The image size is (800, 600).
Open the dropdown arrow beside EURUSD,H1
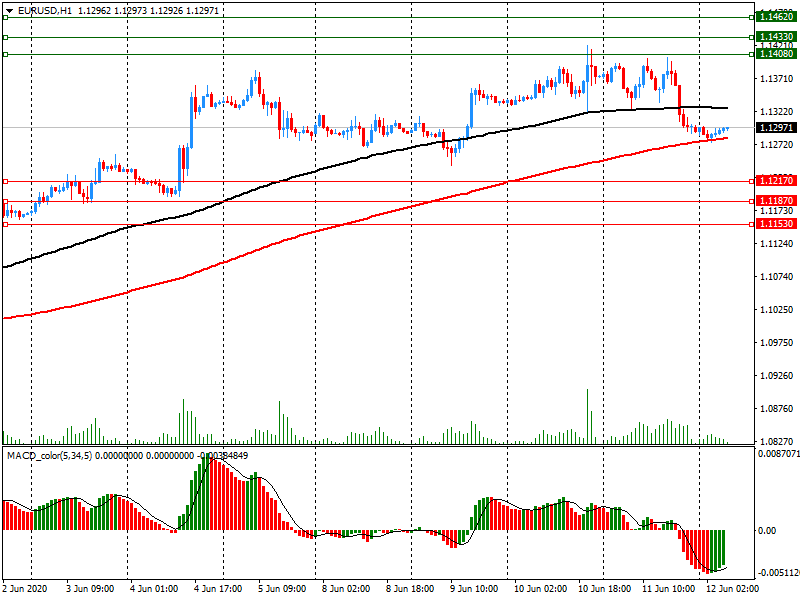coord(9,10)
